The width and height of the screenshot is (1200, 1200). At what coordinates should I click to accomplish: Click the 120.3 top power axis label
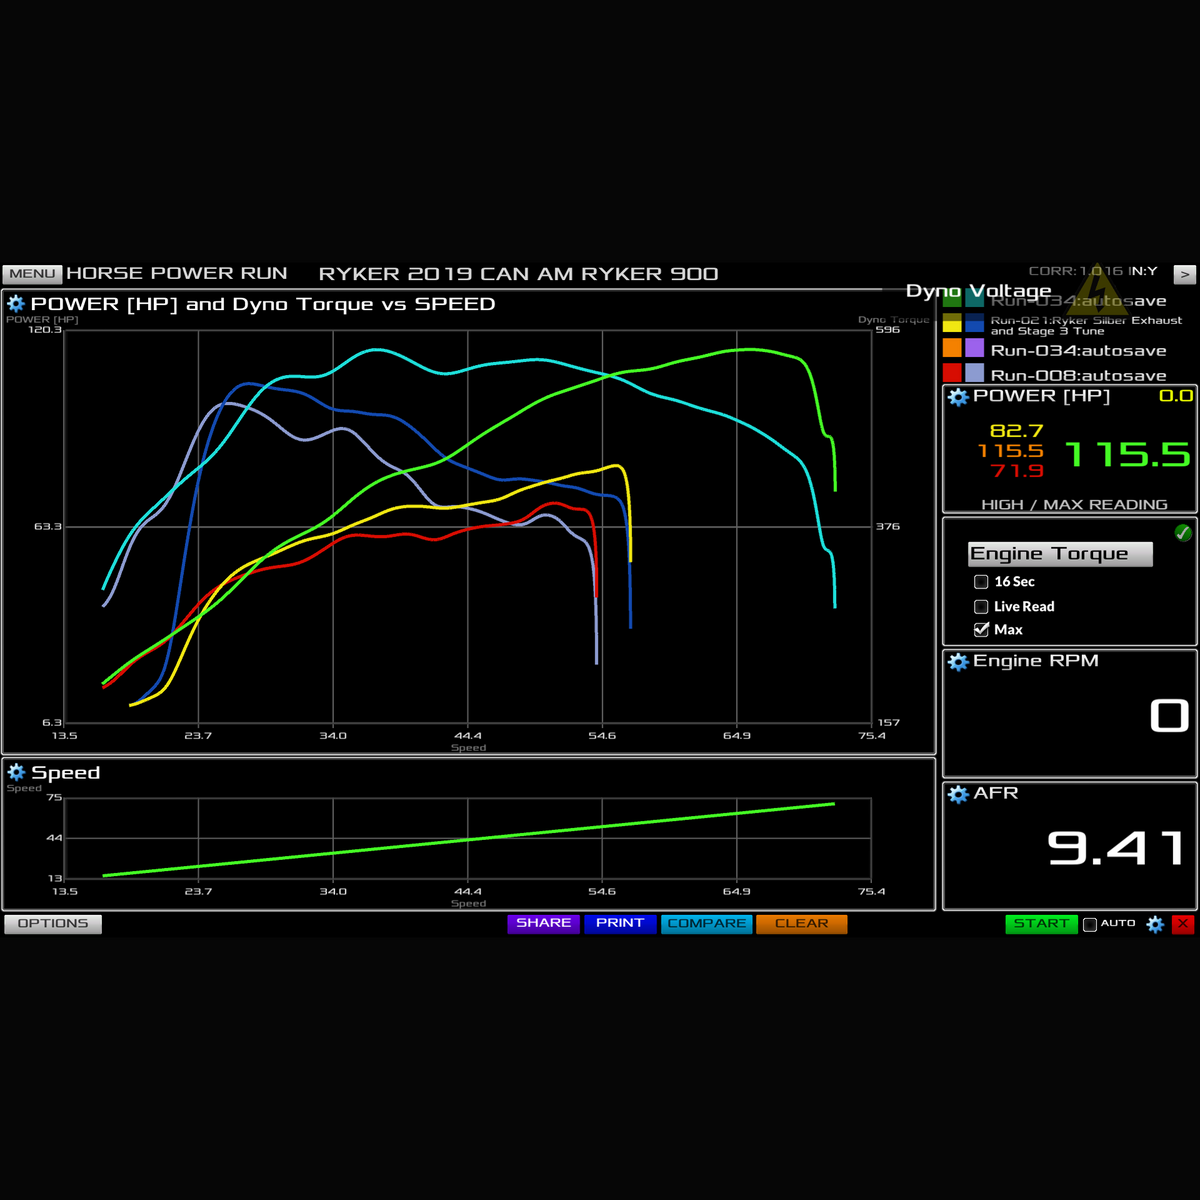(47, 330)
